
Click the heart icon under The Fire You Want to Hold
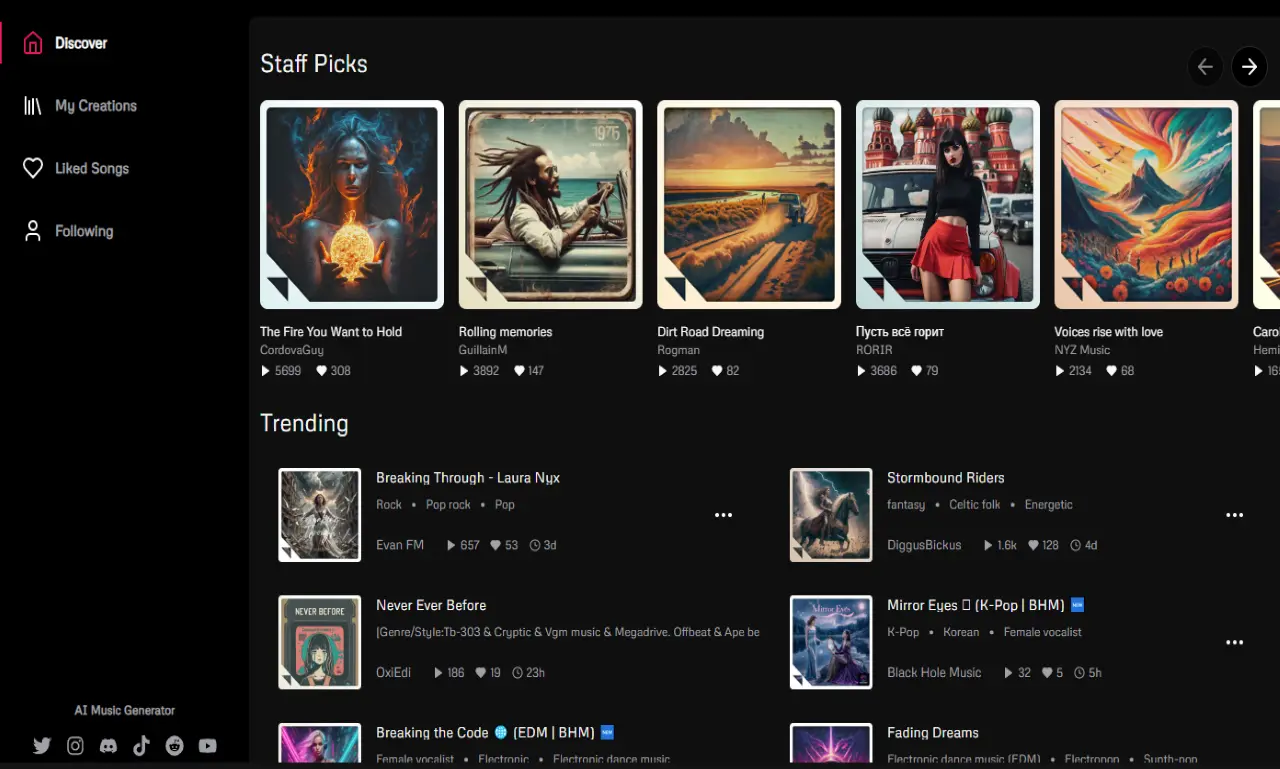click(322, 371)
